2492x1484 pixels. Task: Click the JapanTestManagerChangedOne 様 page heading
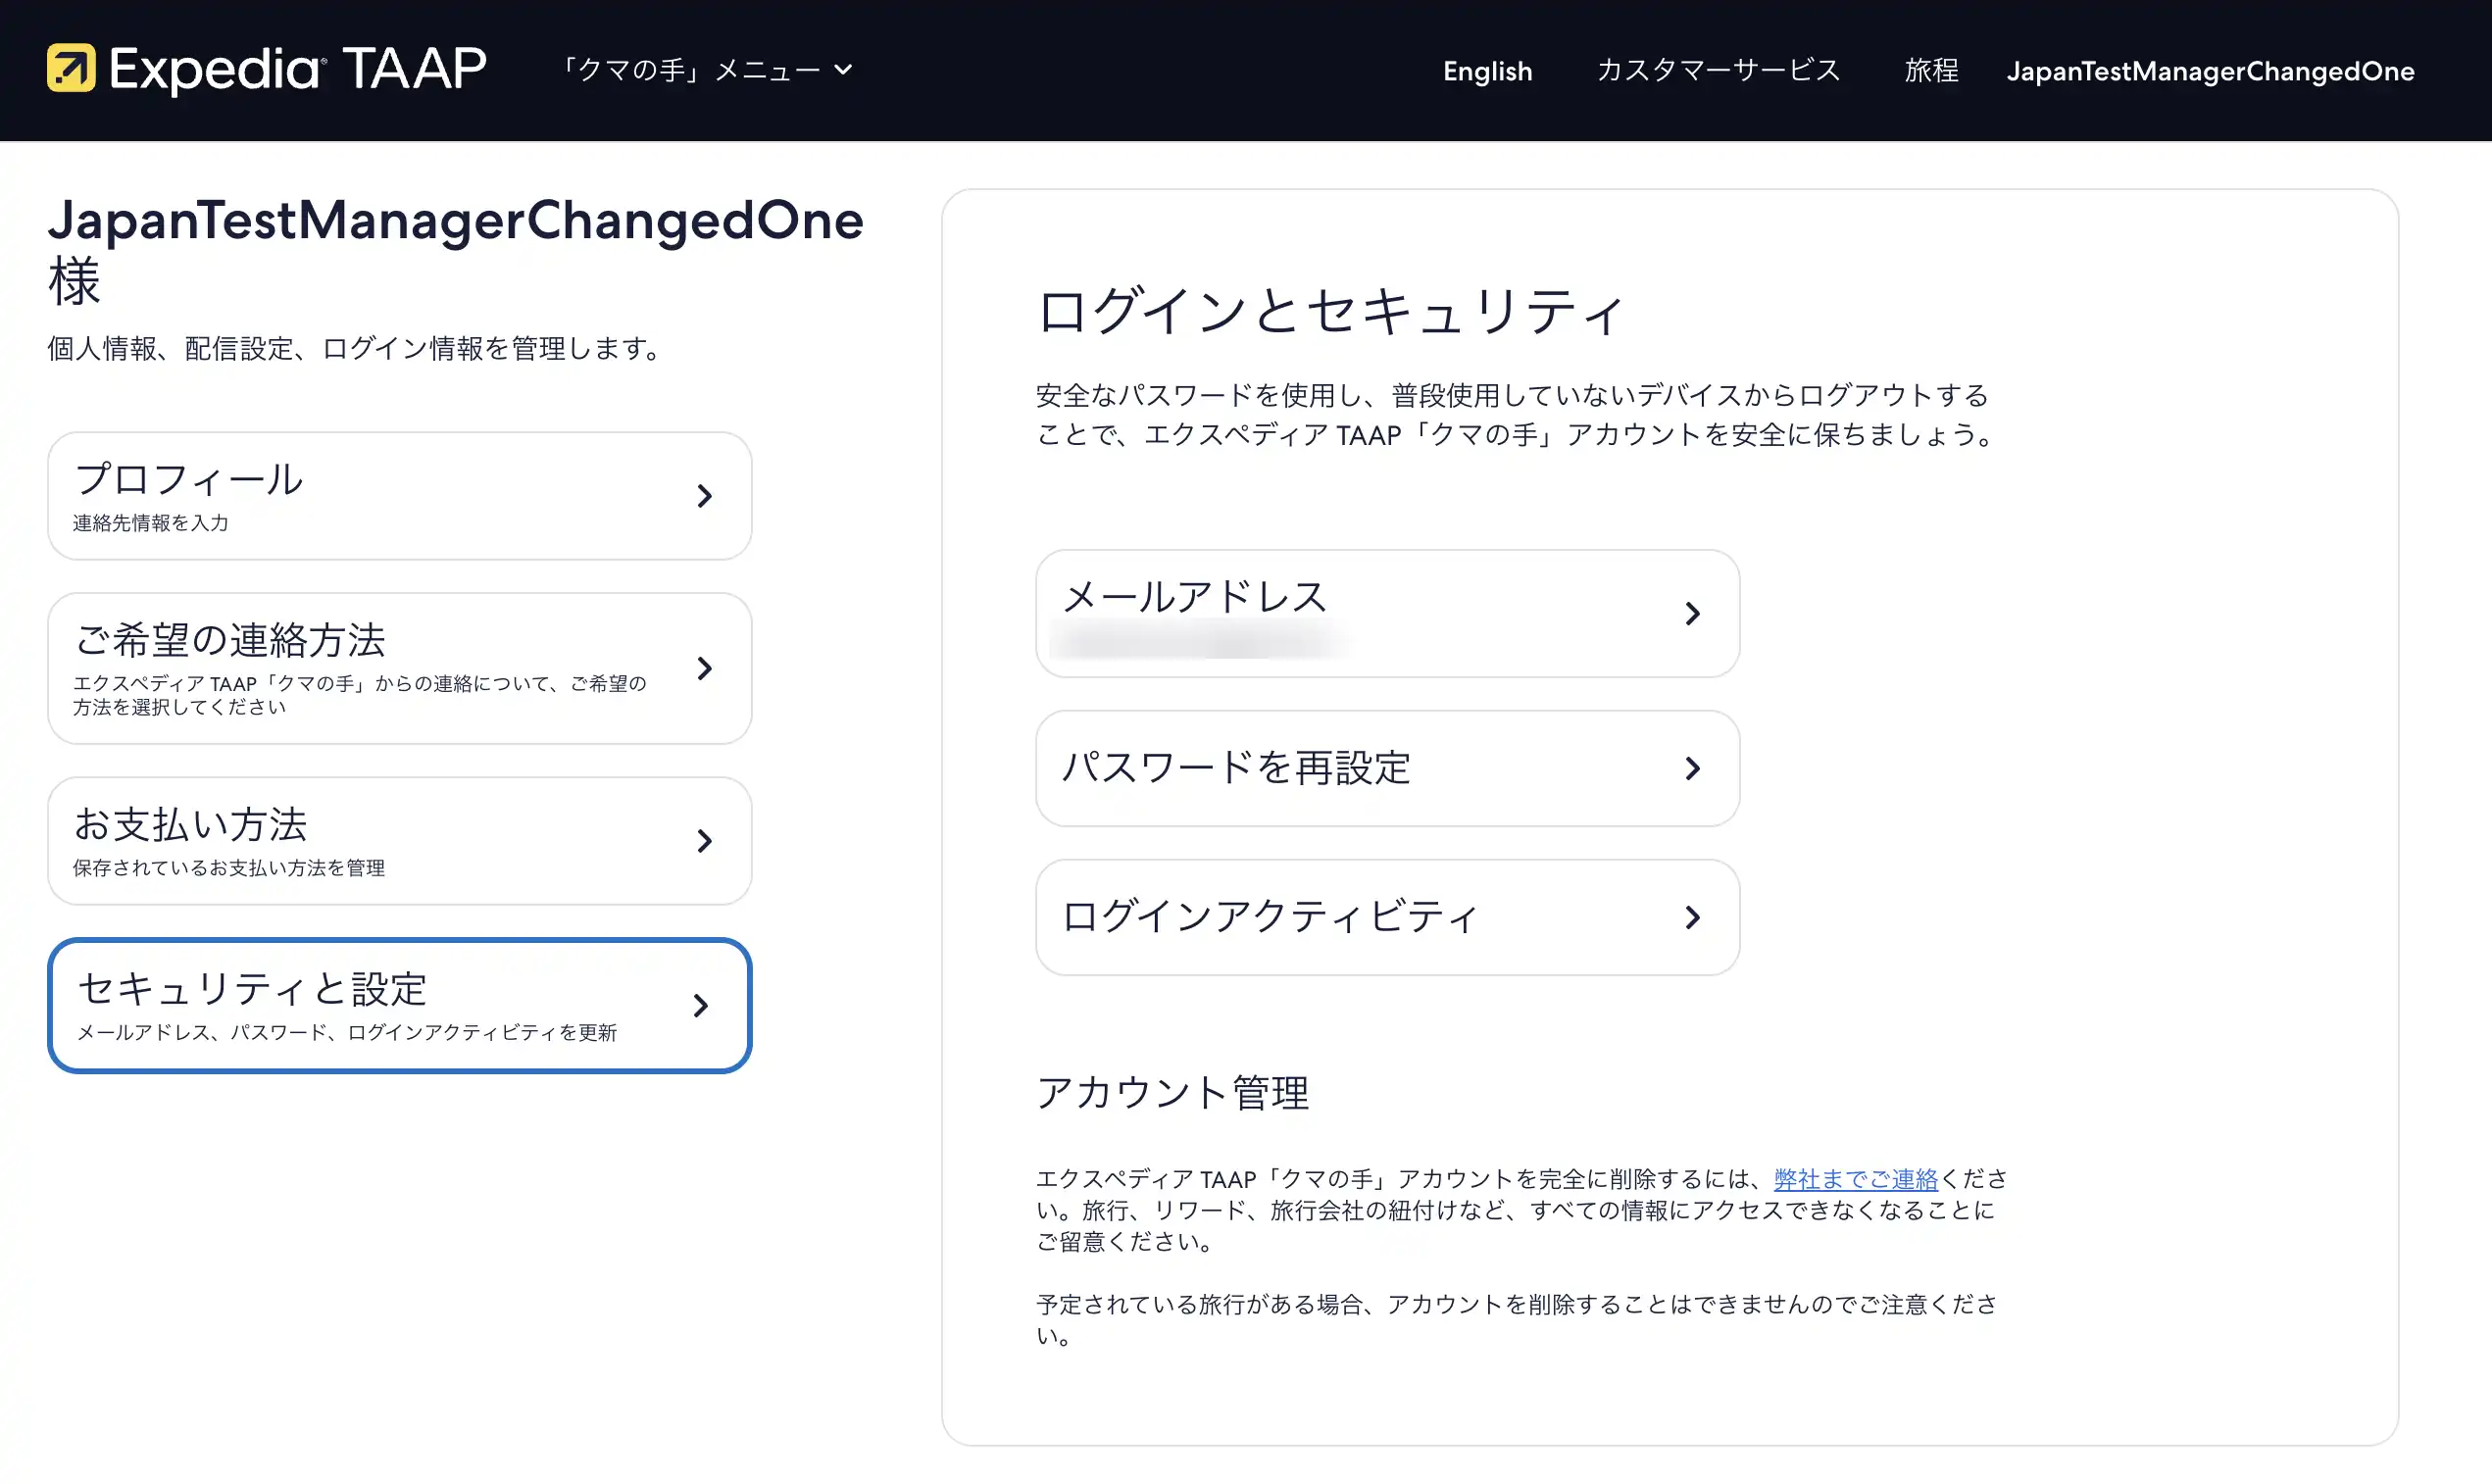[455, 250]
